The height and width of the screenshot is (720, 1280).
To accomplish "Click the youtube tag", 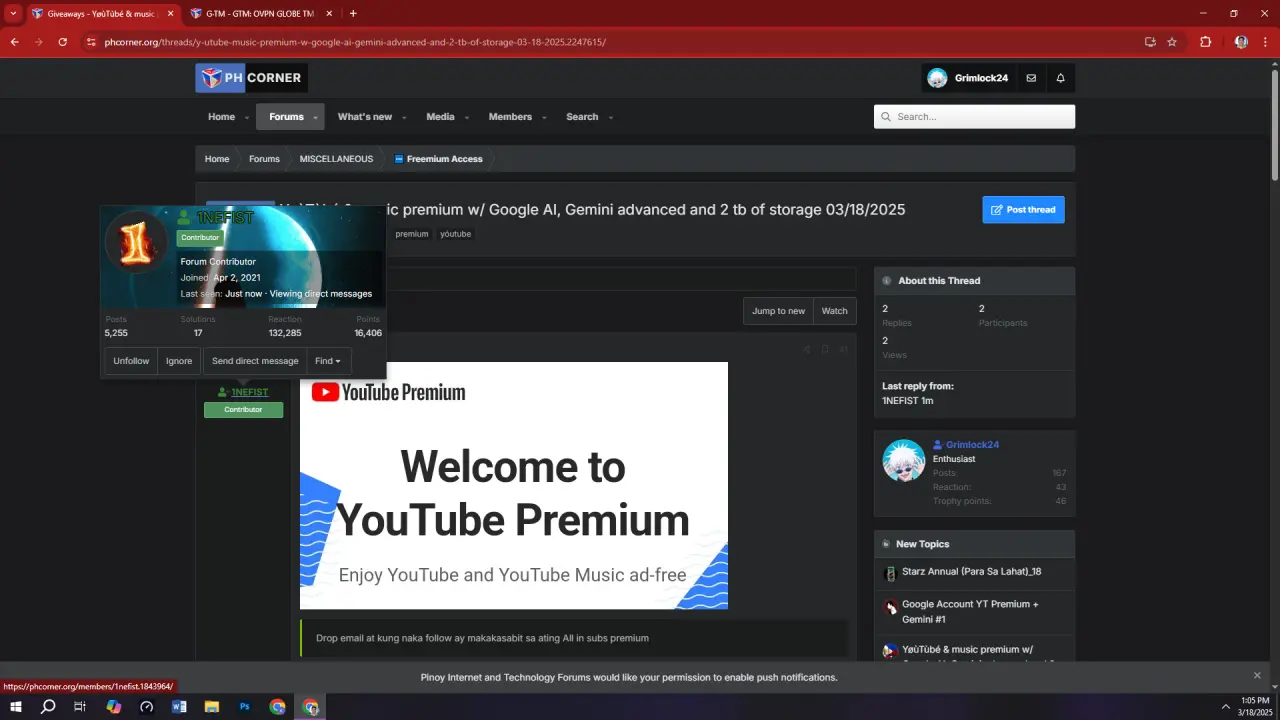I will (x=456, y=234).
